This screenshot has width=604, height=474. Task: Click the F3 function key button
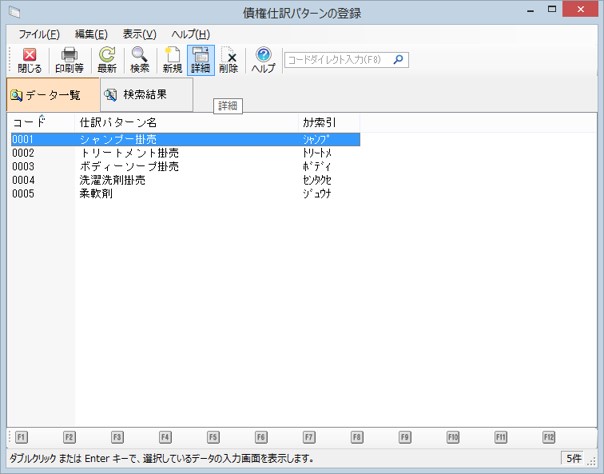click(117, 437)
